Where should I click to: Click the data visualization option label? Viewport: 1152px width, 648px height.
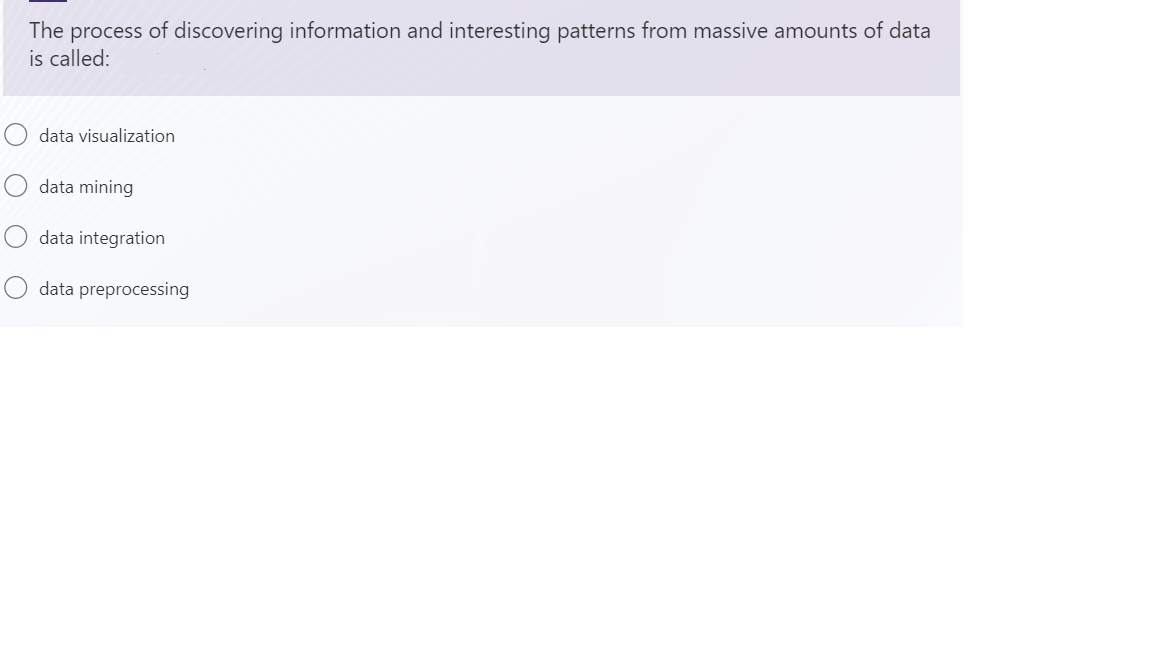click(x=106, y=136)
